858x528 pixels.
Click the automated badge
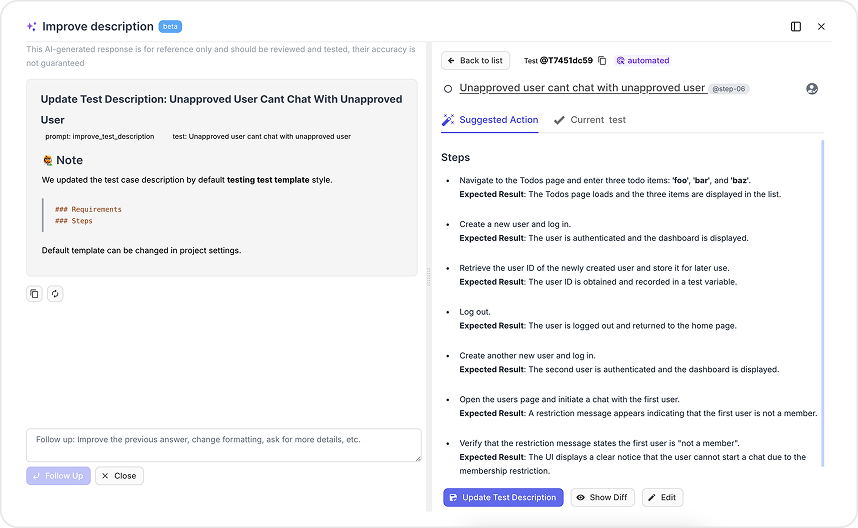(x=643, y=61)
